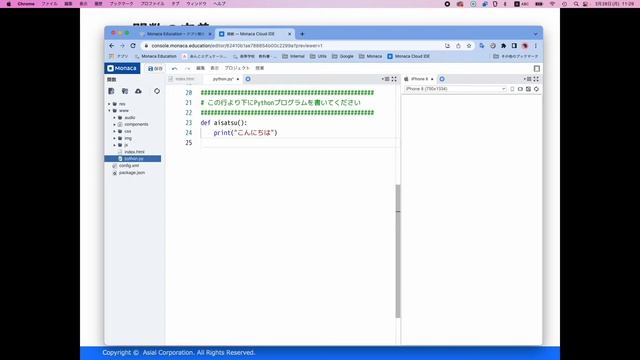Open the Chrome side panel icon
Image resolution: width=640 pixels, height=360 pixels.
pyautogui.click(x=514, y=46)
